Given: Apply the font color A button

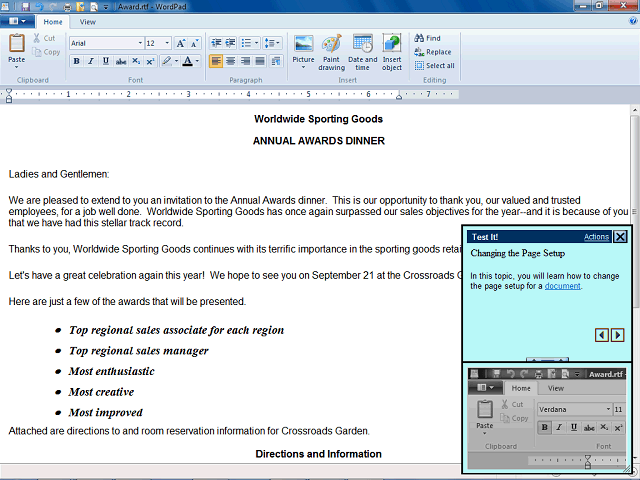Looking at the screenshot, I should click(187, 61).
